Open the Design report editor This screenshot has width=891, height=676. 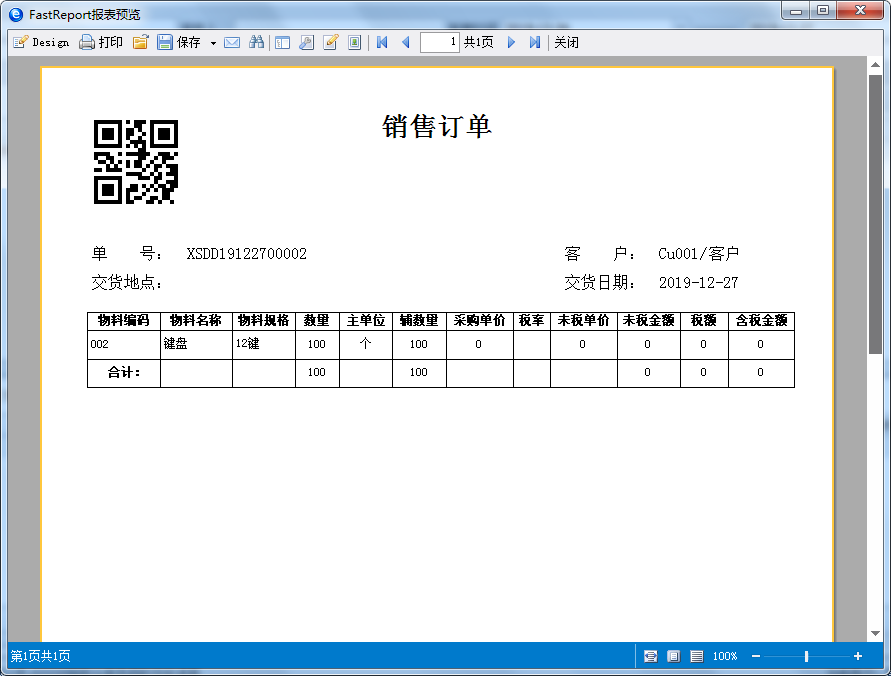pyautogui.click(x=41, y=43)
